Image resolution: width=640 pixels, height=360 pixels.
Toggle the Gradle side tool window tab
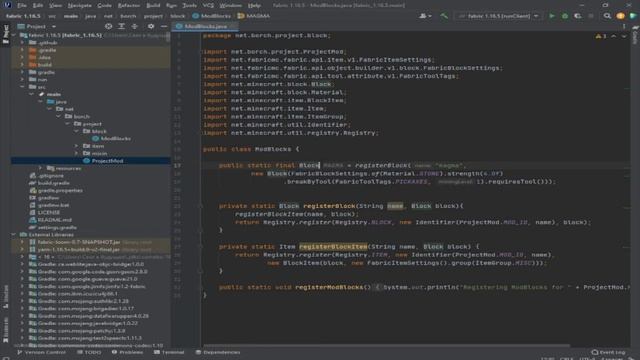click(635, 35)
